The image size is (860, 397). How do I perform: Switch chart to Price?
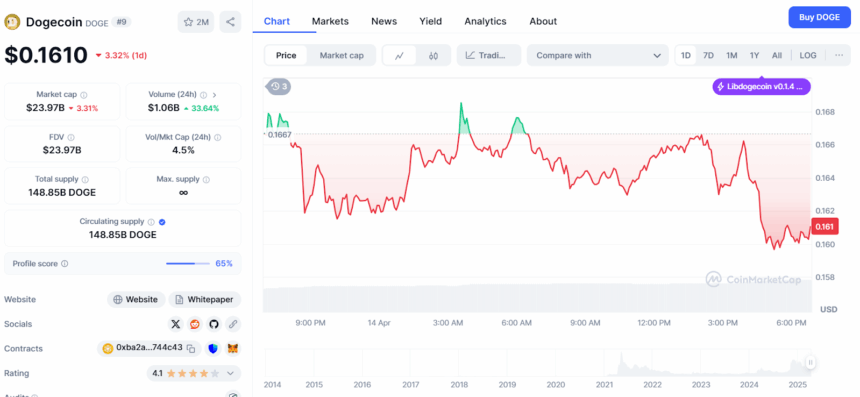[286, 55]
